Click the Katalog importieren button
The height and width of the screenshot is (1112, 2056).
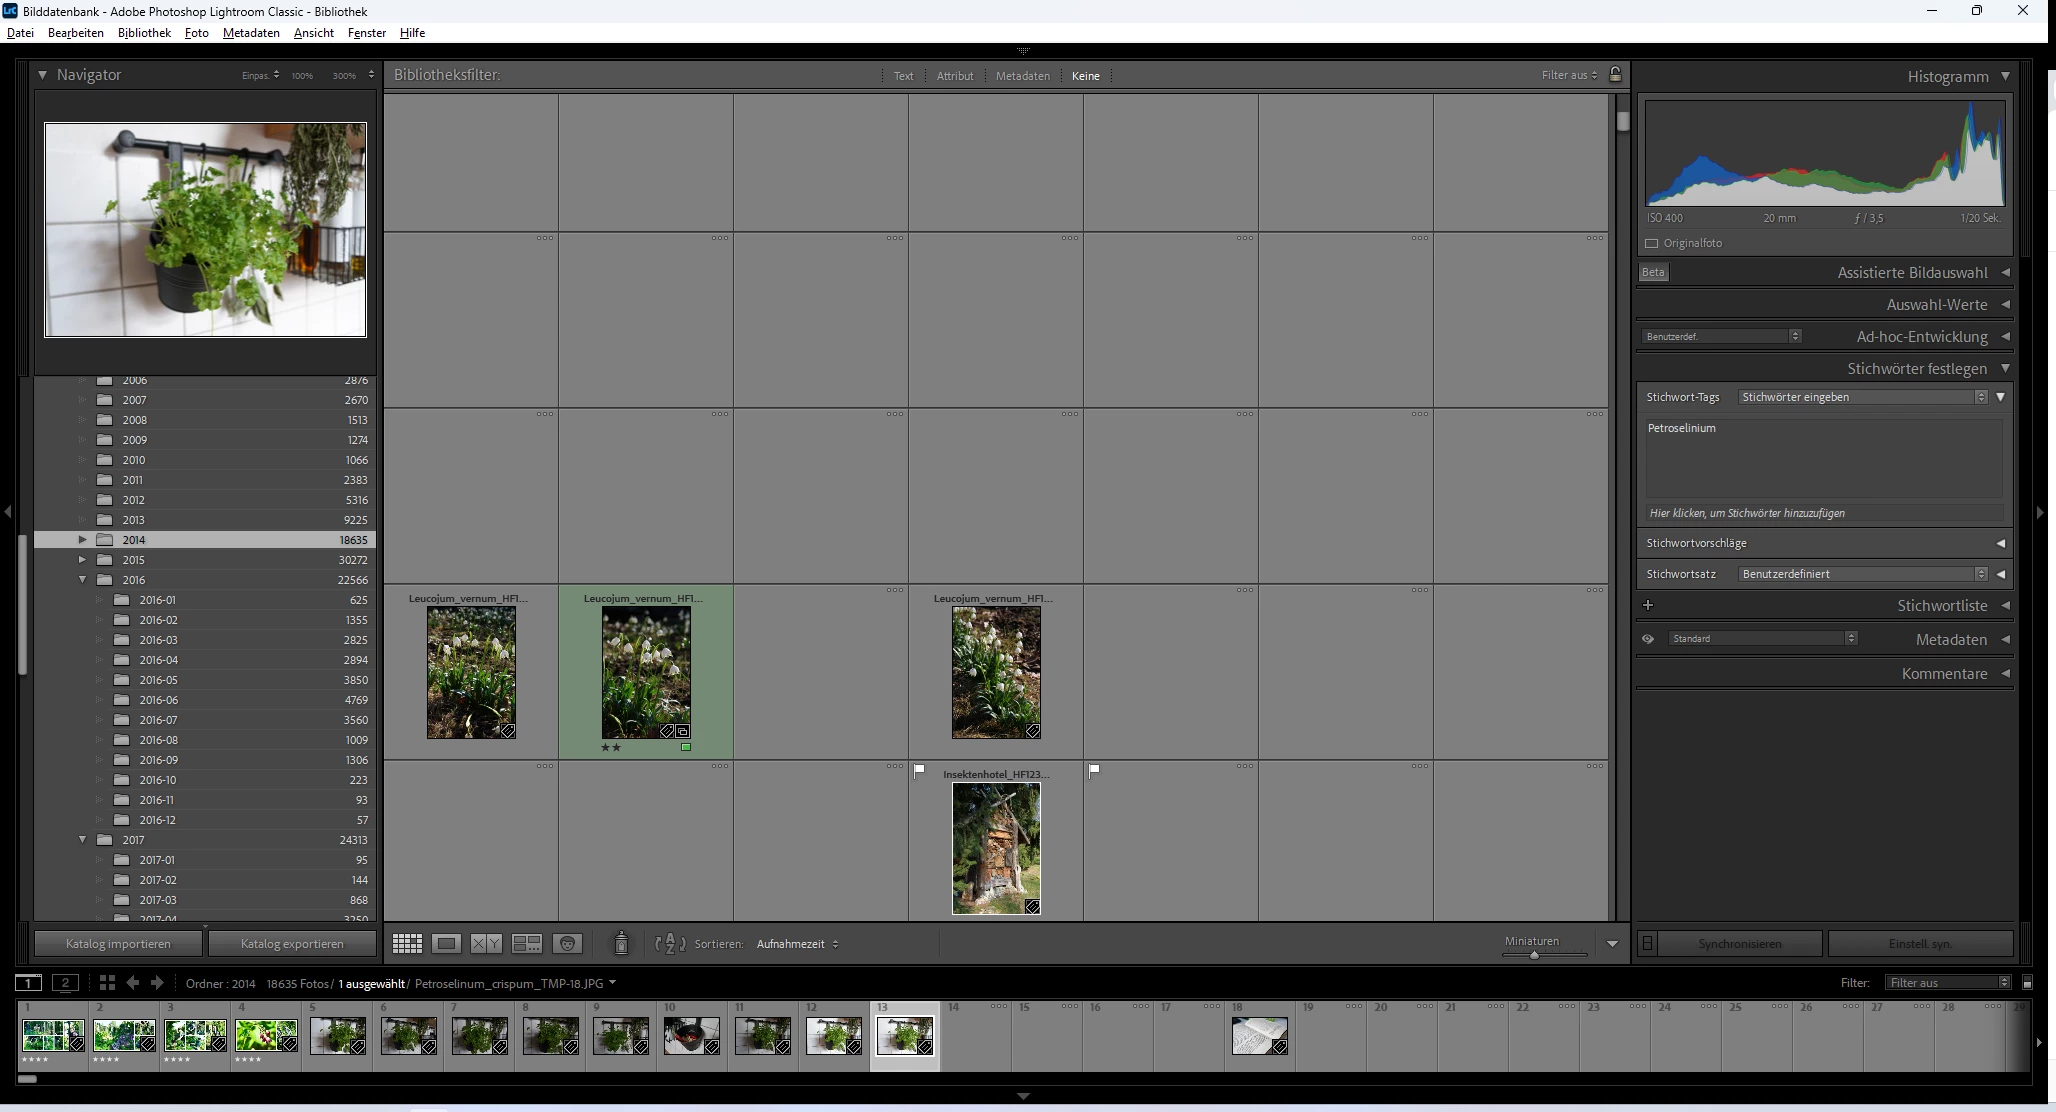click(x=118, y=944)
